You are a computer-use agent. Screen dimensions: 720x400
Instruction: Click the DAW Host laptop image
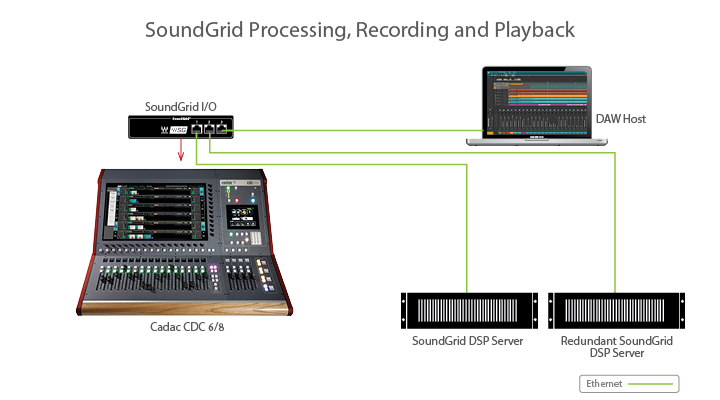[x=537, y=106]
